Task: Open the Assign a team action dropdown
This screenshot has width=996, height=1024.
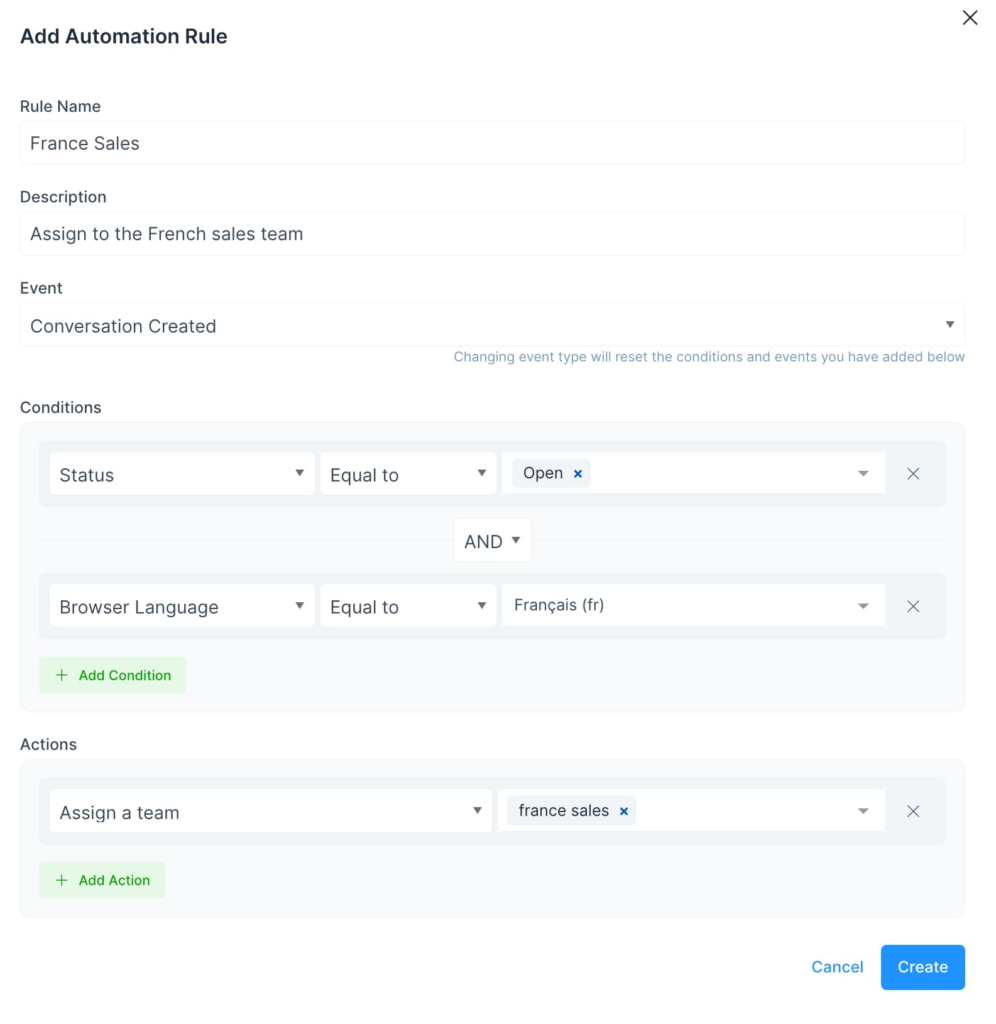Action: click(270, 811)
